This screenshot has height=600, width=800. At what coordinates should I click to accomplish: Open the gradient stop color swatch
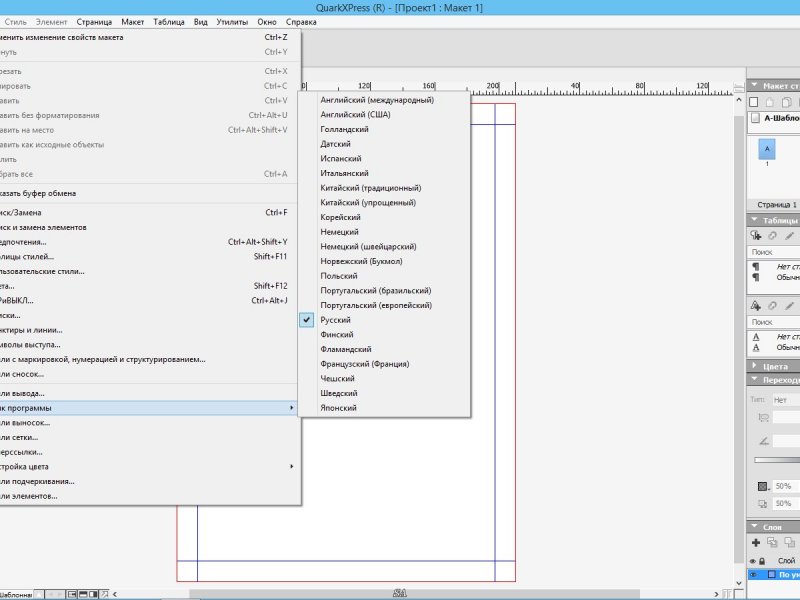coord(763,486)
